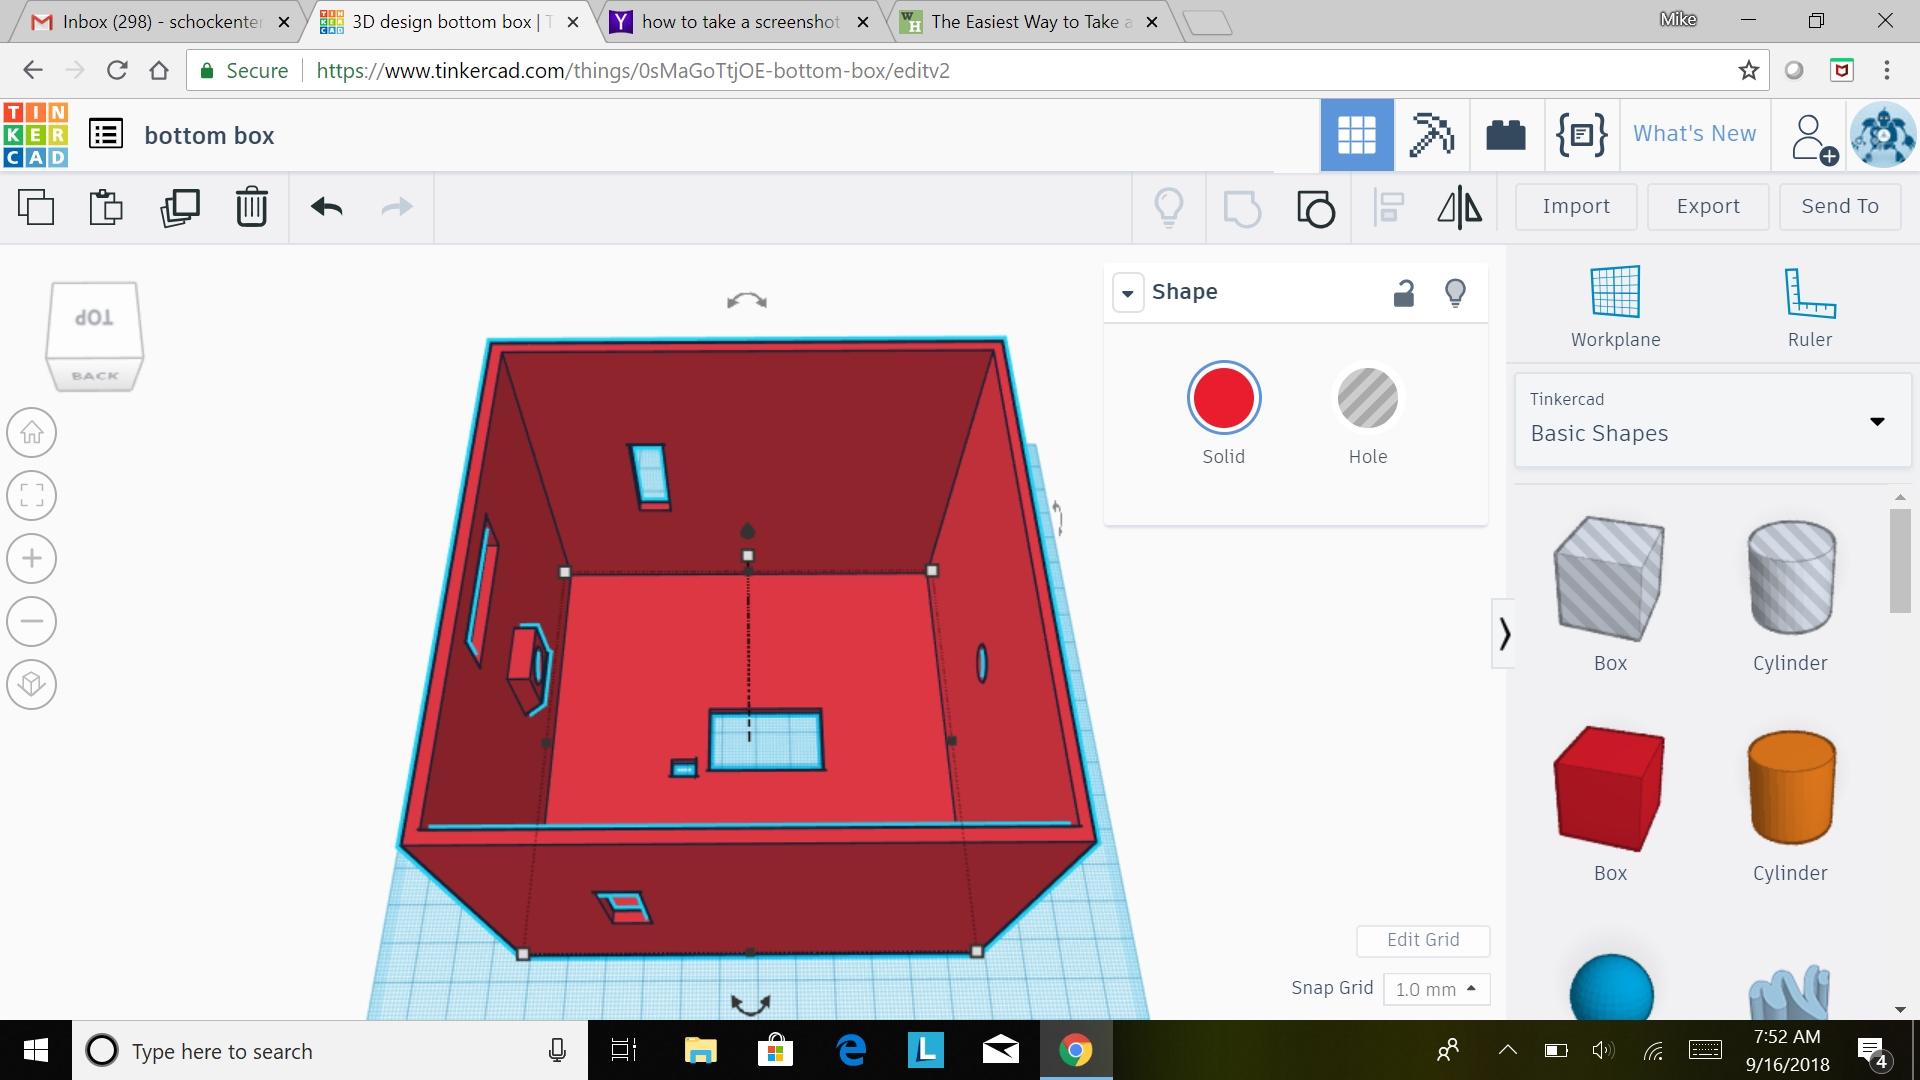
Task: Click the Group shapes icon
Action: pos(1242,208)
